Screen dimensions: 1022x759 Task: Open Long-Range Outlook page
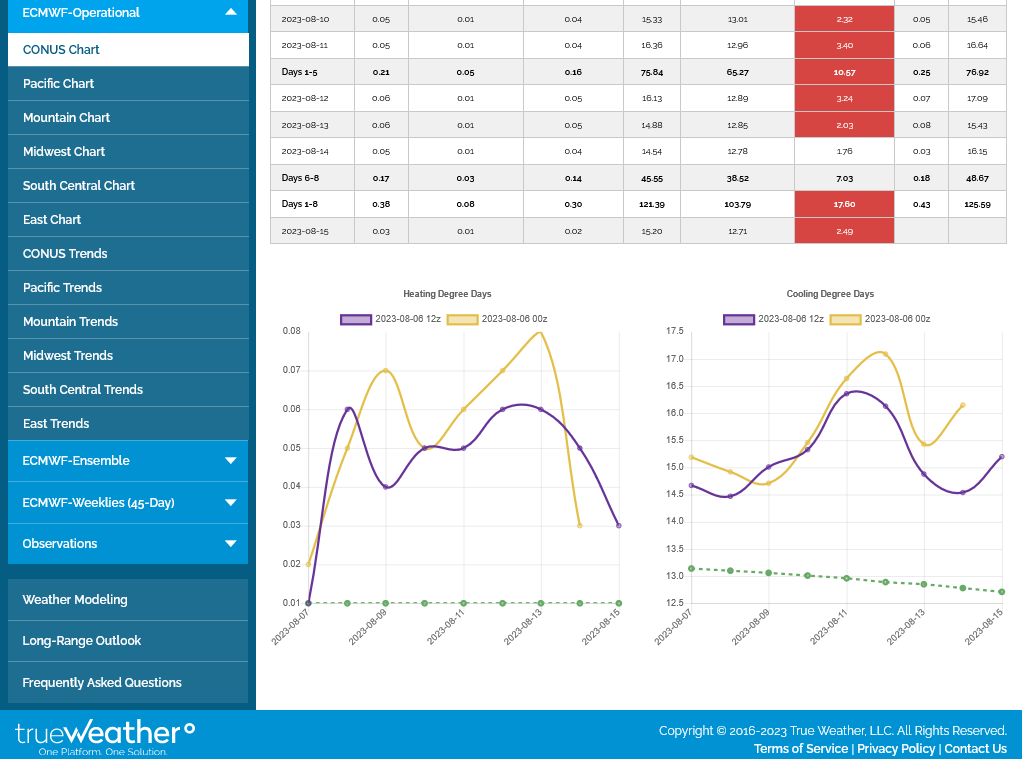pyautogui.click(x=82, y=641)
